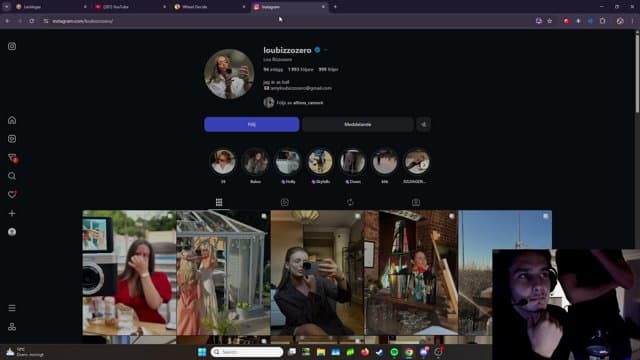Open Chrome from the taskbar
This screenshot has height=360, width=640.
tap(409, 352)
